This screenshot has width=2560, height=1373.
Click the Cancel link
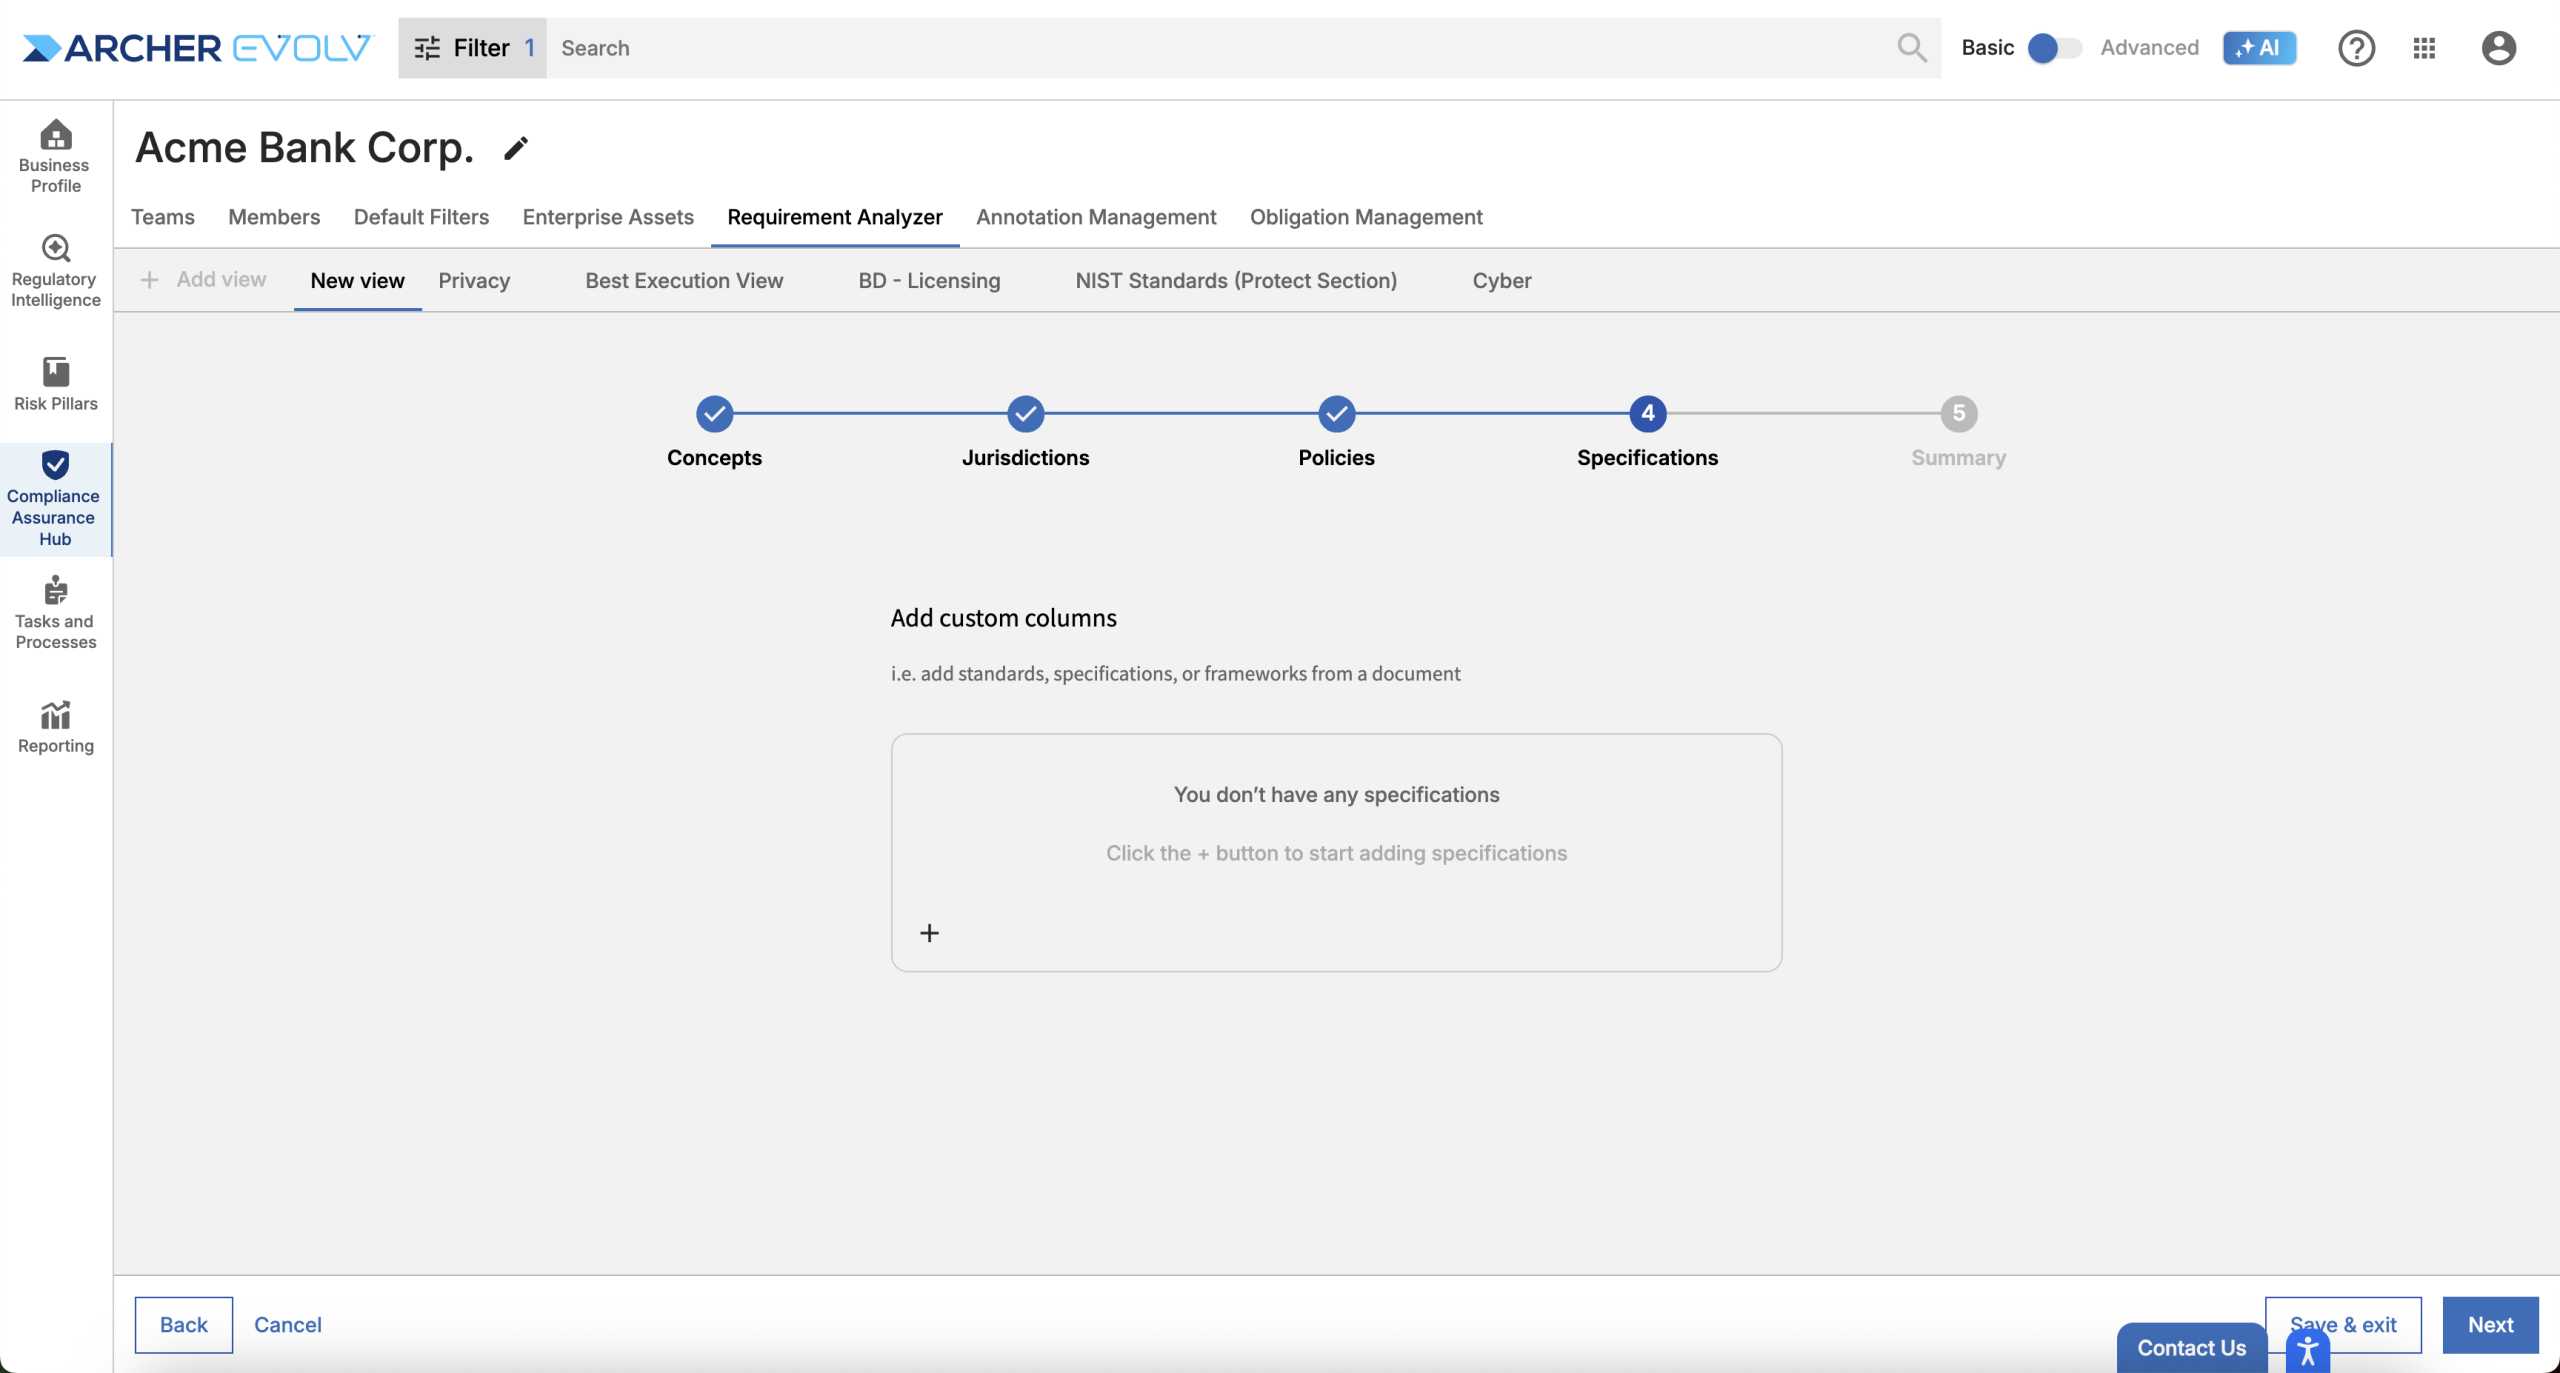287,1324
